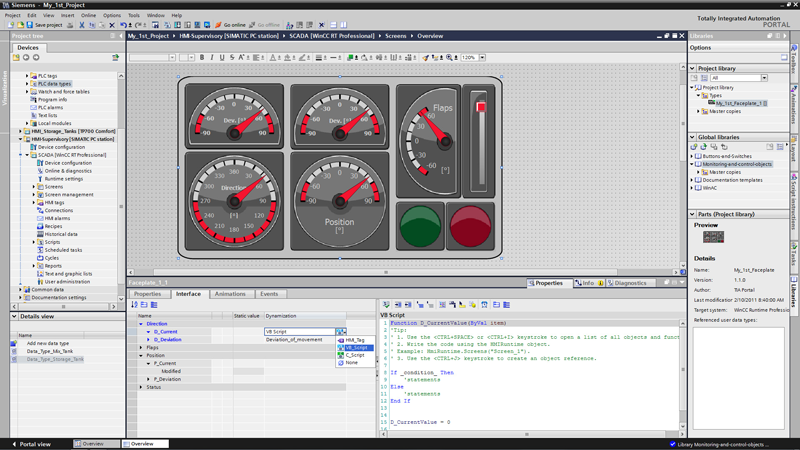This screenshot has height=450, width=800.
Task: Collapse the Project tree panel arrow
Action: (x=121, y=36)
